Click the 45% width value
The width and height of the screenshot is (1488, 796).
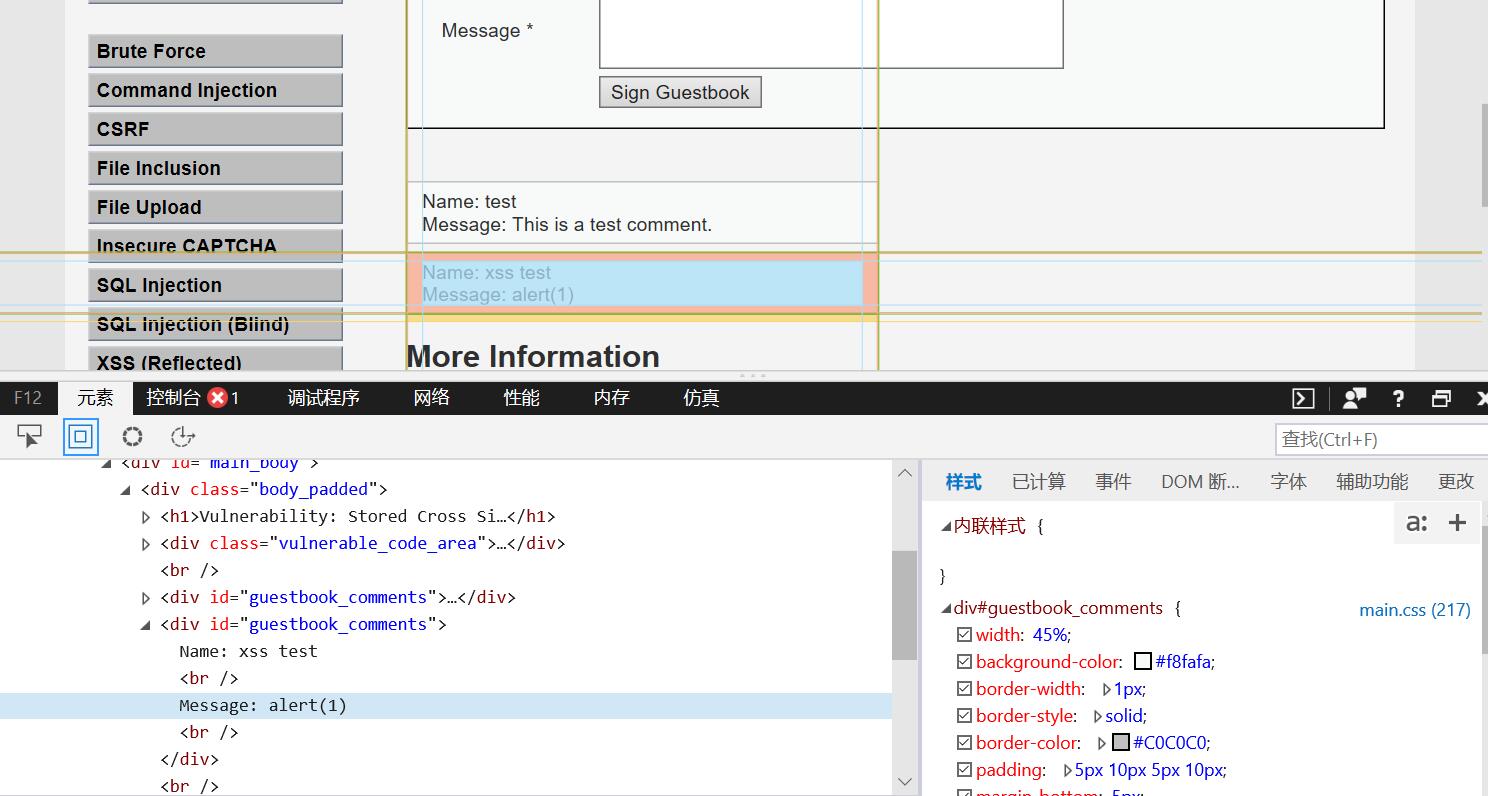(1049, 635)
